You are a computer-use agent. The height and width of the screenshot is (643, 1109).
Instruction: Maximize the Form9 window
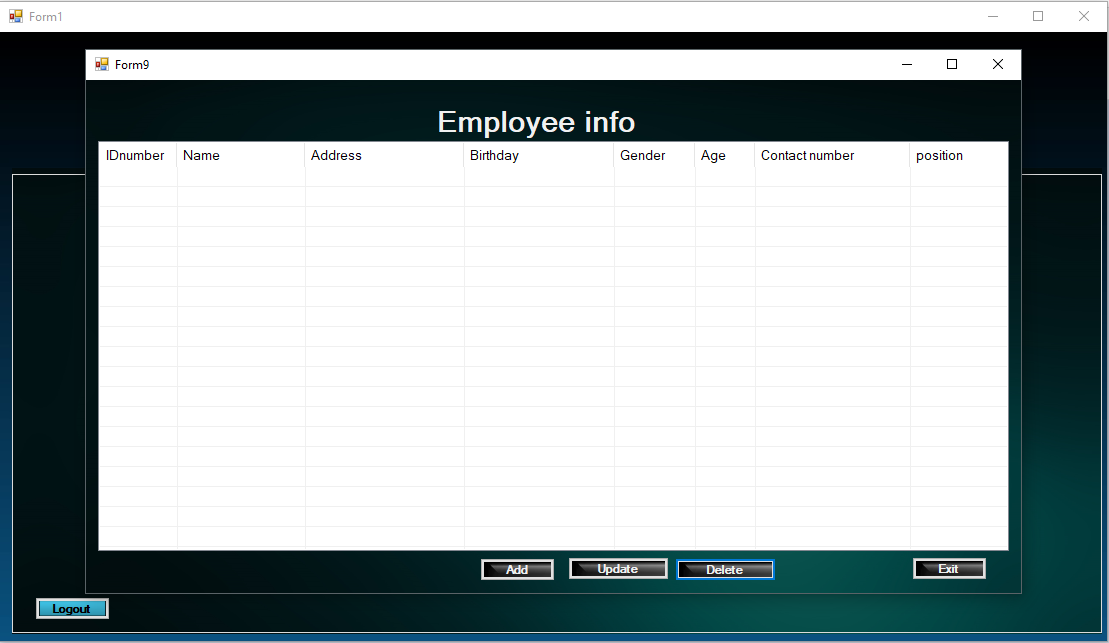pos(952,65)
